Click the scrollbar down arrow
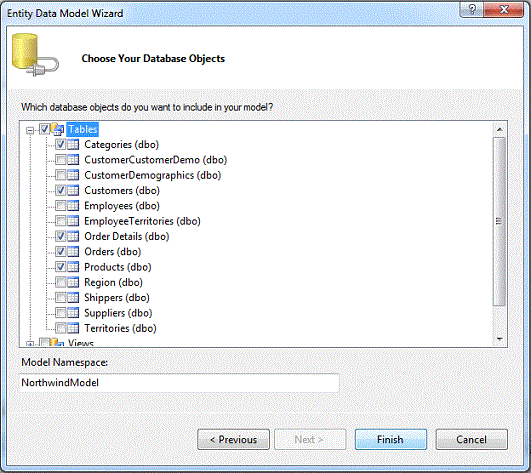The image size is (531, 473). 500,339
